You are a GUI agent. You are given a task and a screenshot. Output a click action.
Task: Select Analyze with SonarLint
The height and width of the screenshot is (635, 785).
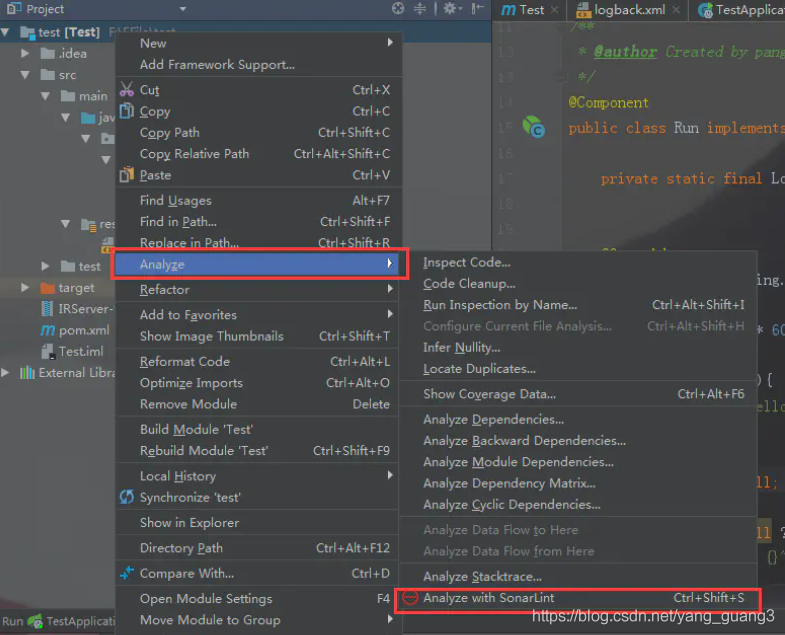578,598
